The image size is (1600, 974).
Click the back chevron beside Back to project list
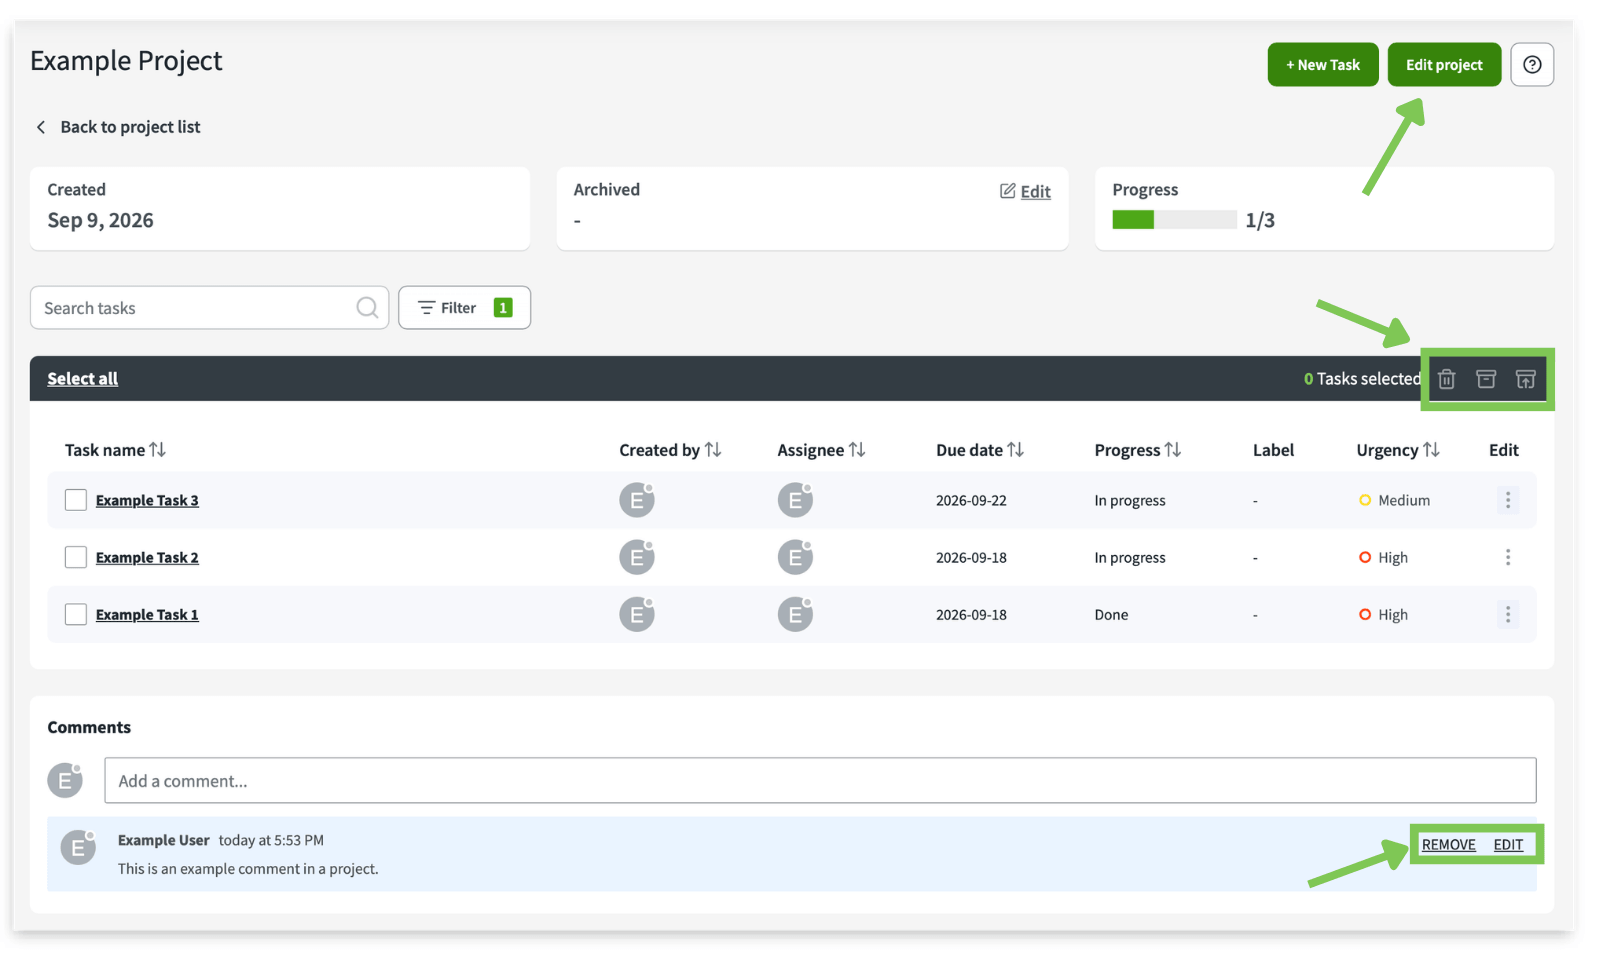[41, 127]
